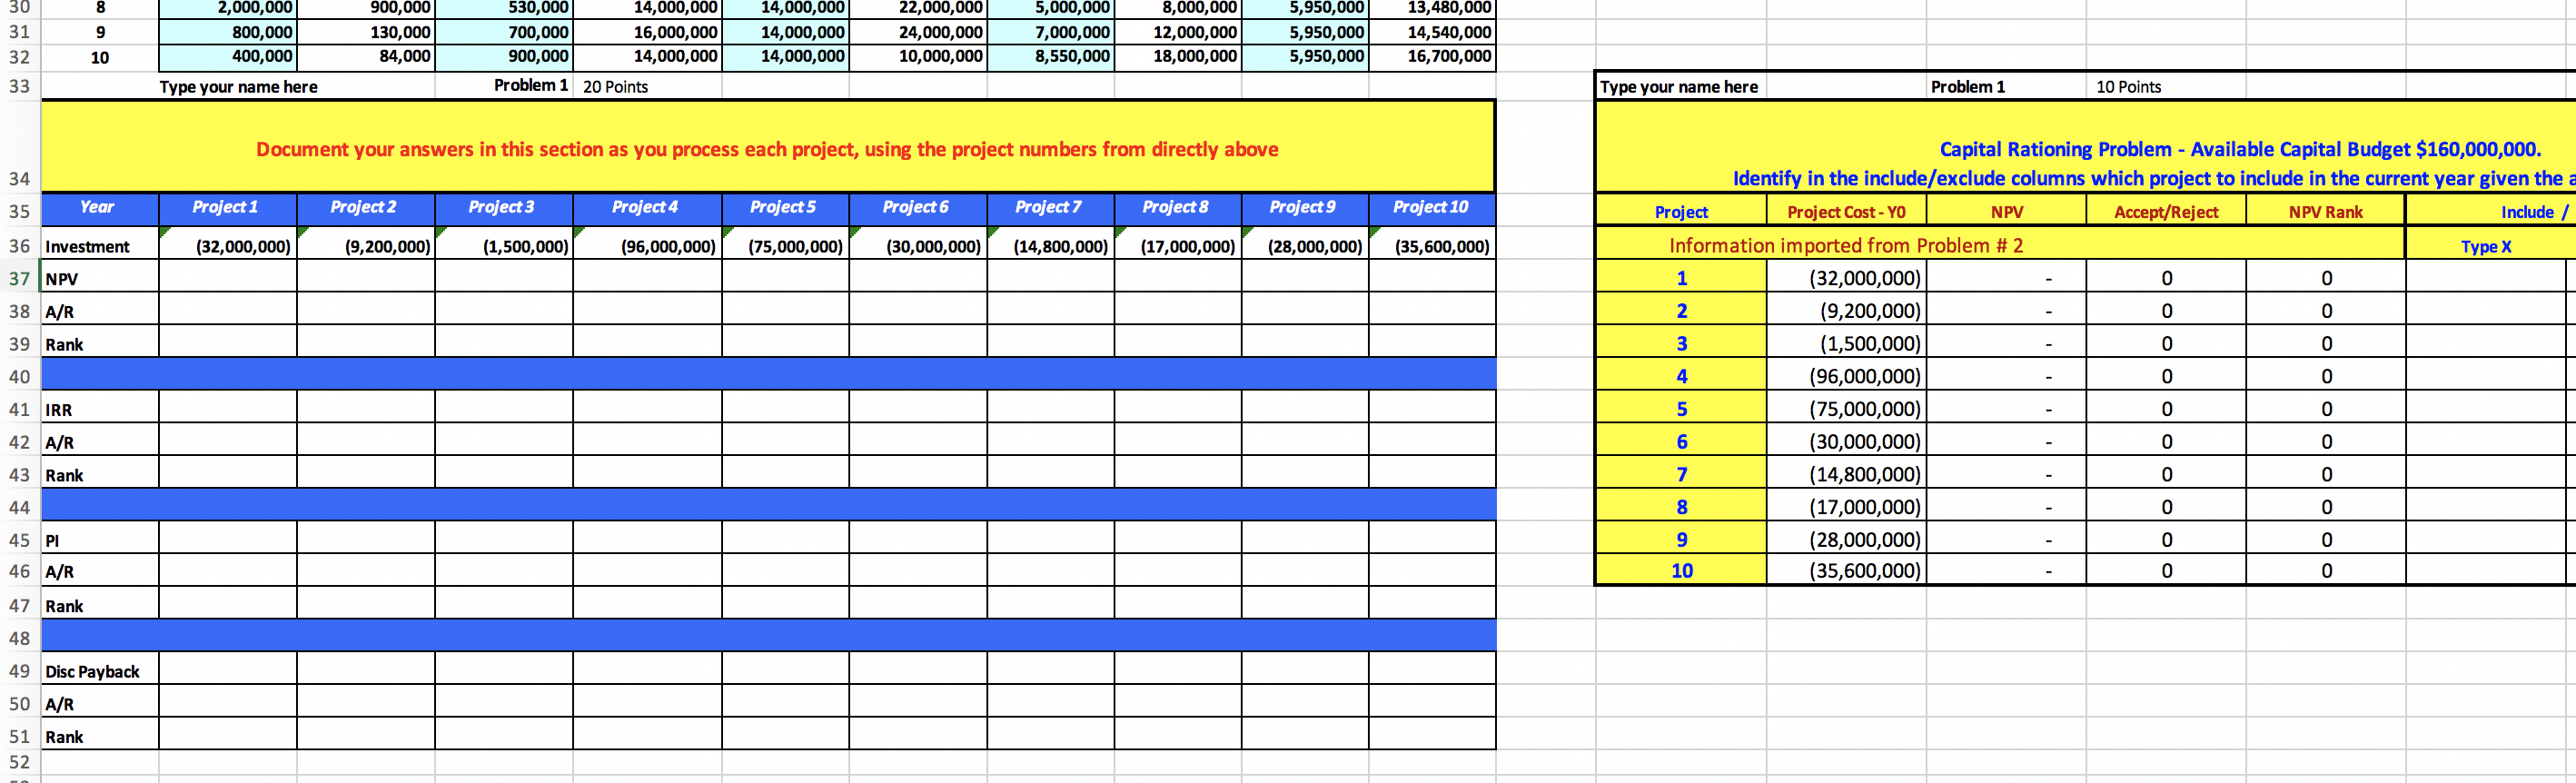Click the 'Project 7' column header cell
Image resolution: width=2576 pixels, height=783 pixels.
1050,209
